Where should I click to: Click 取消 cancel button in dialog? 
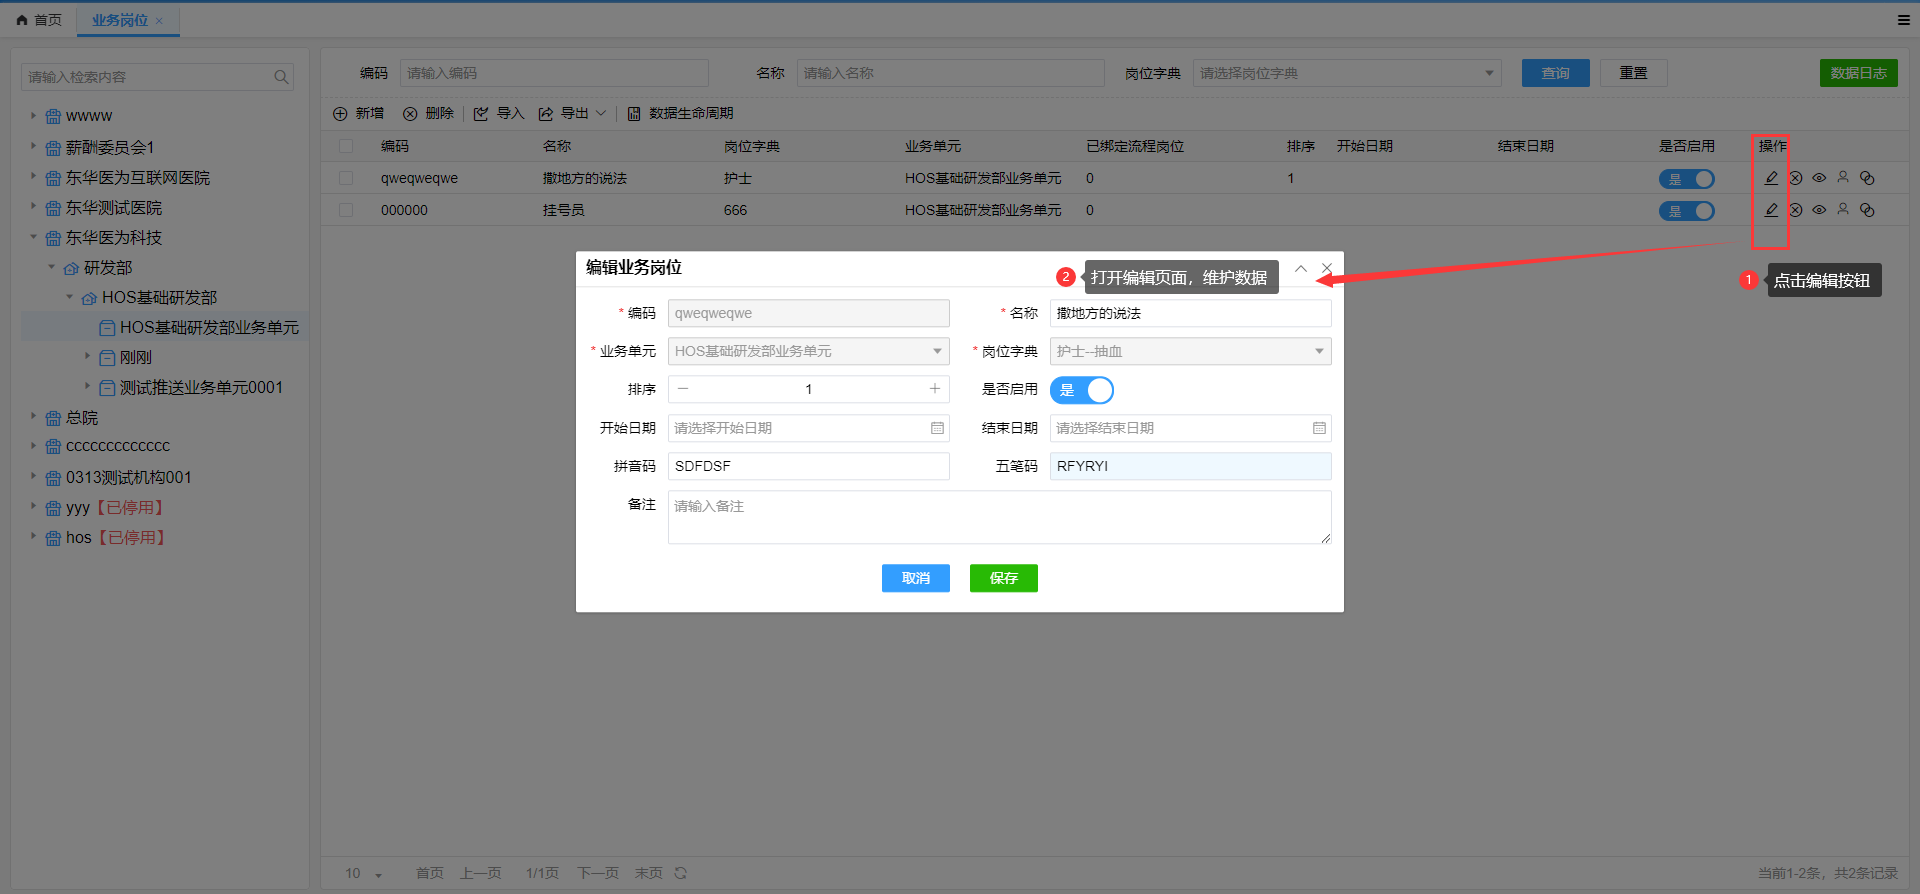click(915, 578)
